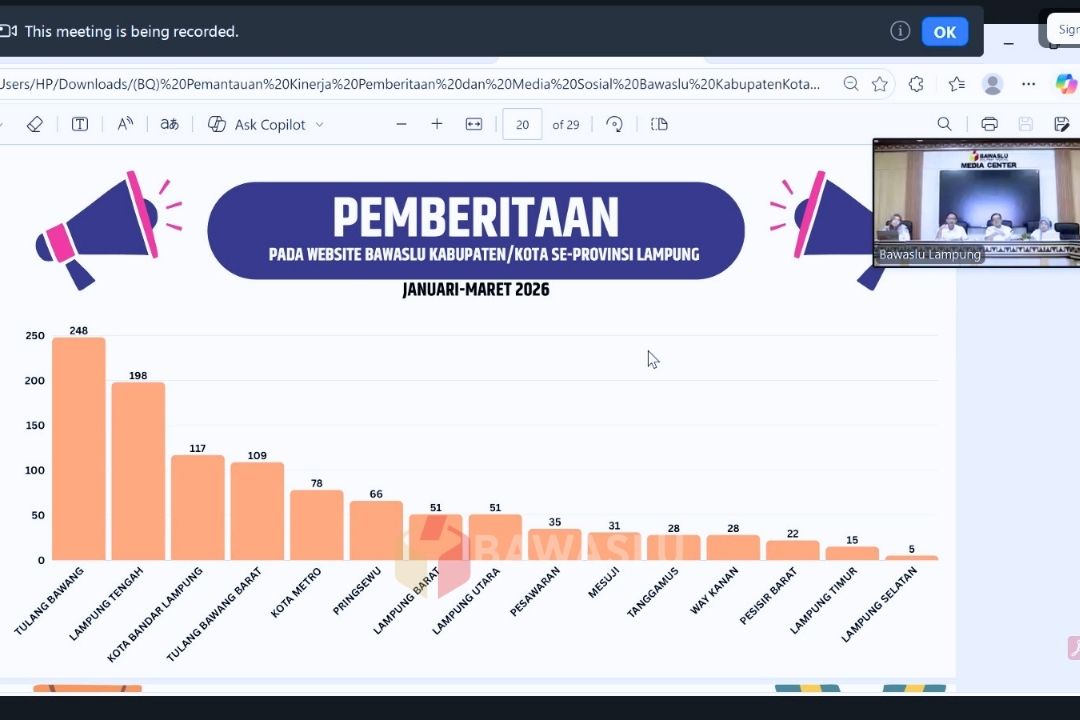
Task: Print the PDF document
Action: (989, 124)
